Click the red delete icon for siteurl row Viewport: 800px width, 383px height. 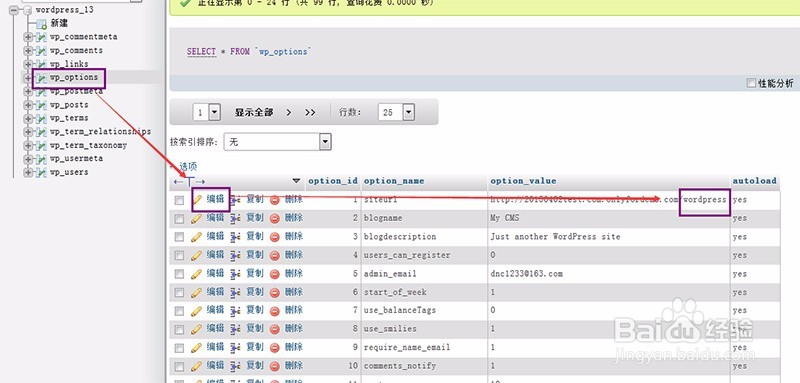tap(275, 200)
